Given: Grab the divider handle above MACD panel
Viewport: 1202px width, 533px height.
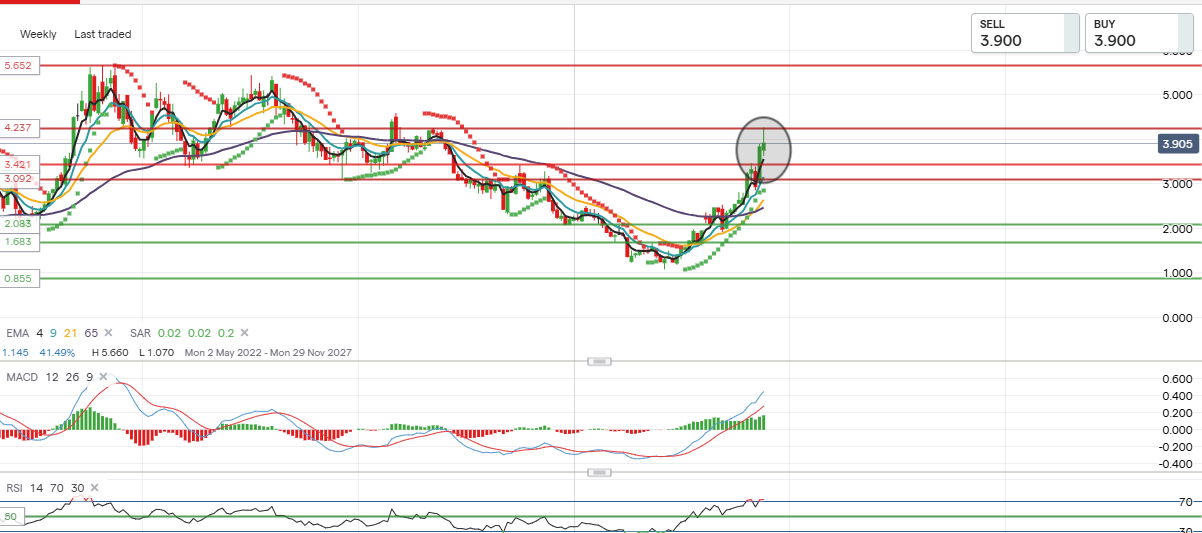Looking at the screenshot, I should coord(599,361).
